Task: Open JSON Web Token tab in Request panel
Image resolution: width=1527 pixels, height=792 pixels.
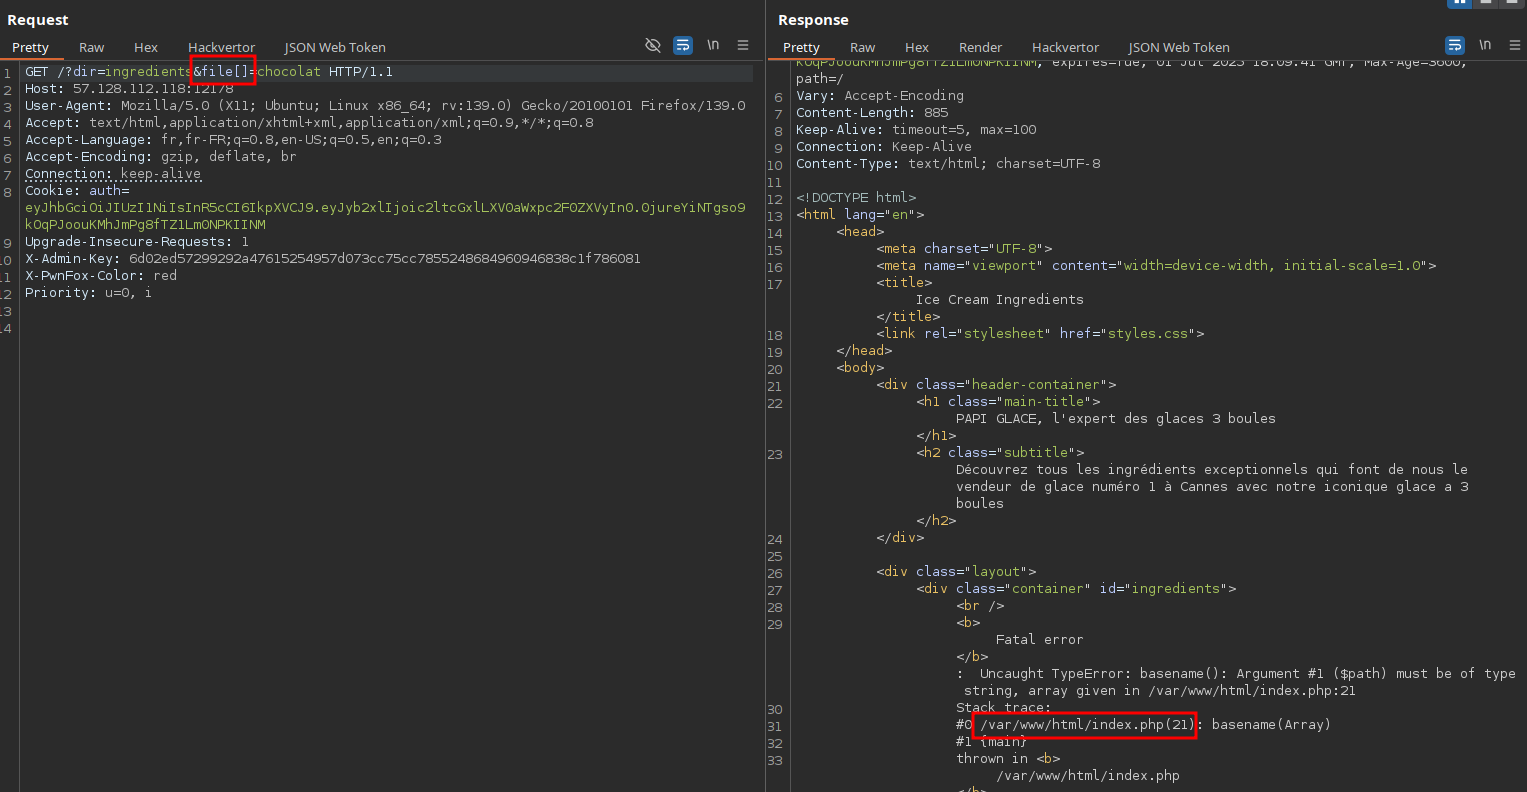Action: (335, 47)
